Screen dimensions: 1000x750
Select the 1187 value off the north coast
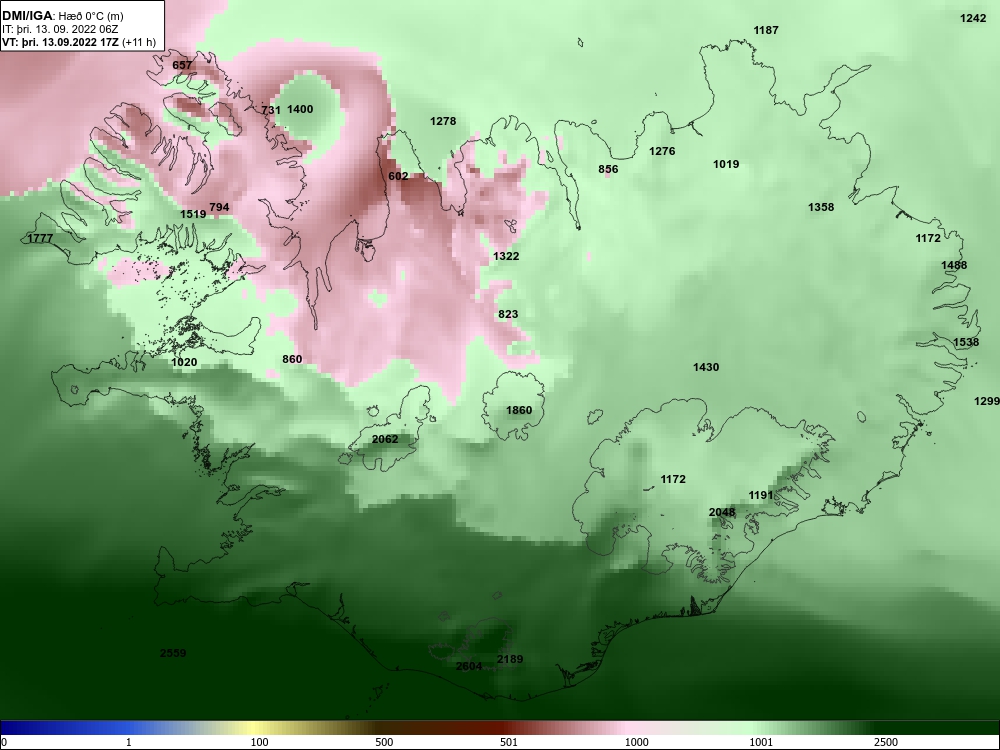(766, 30)
